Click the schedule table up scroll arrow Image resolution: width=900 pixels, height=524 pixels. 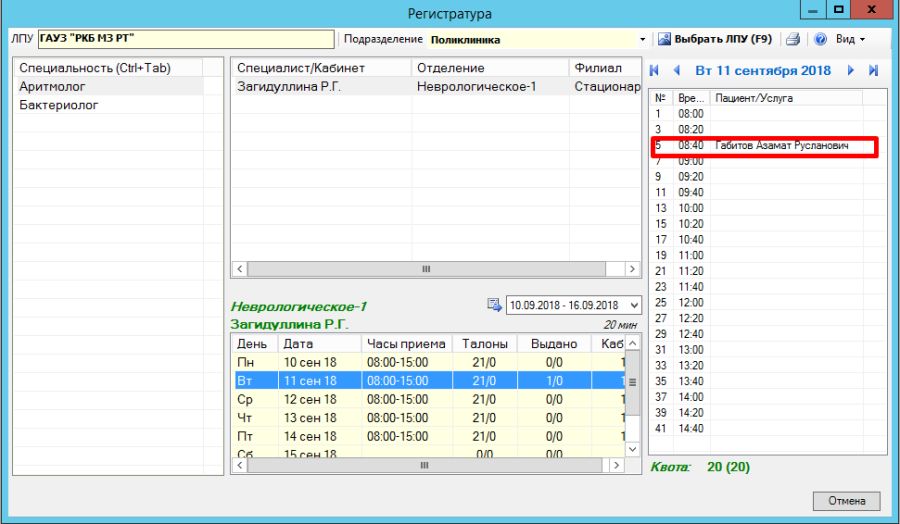(633, 343)
